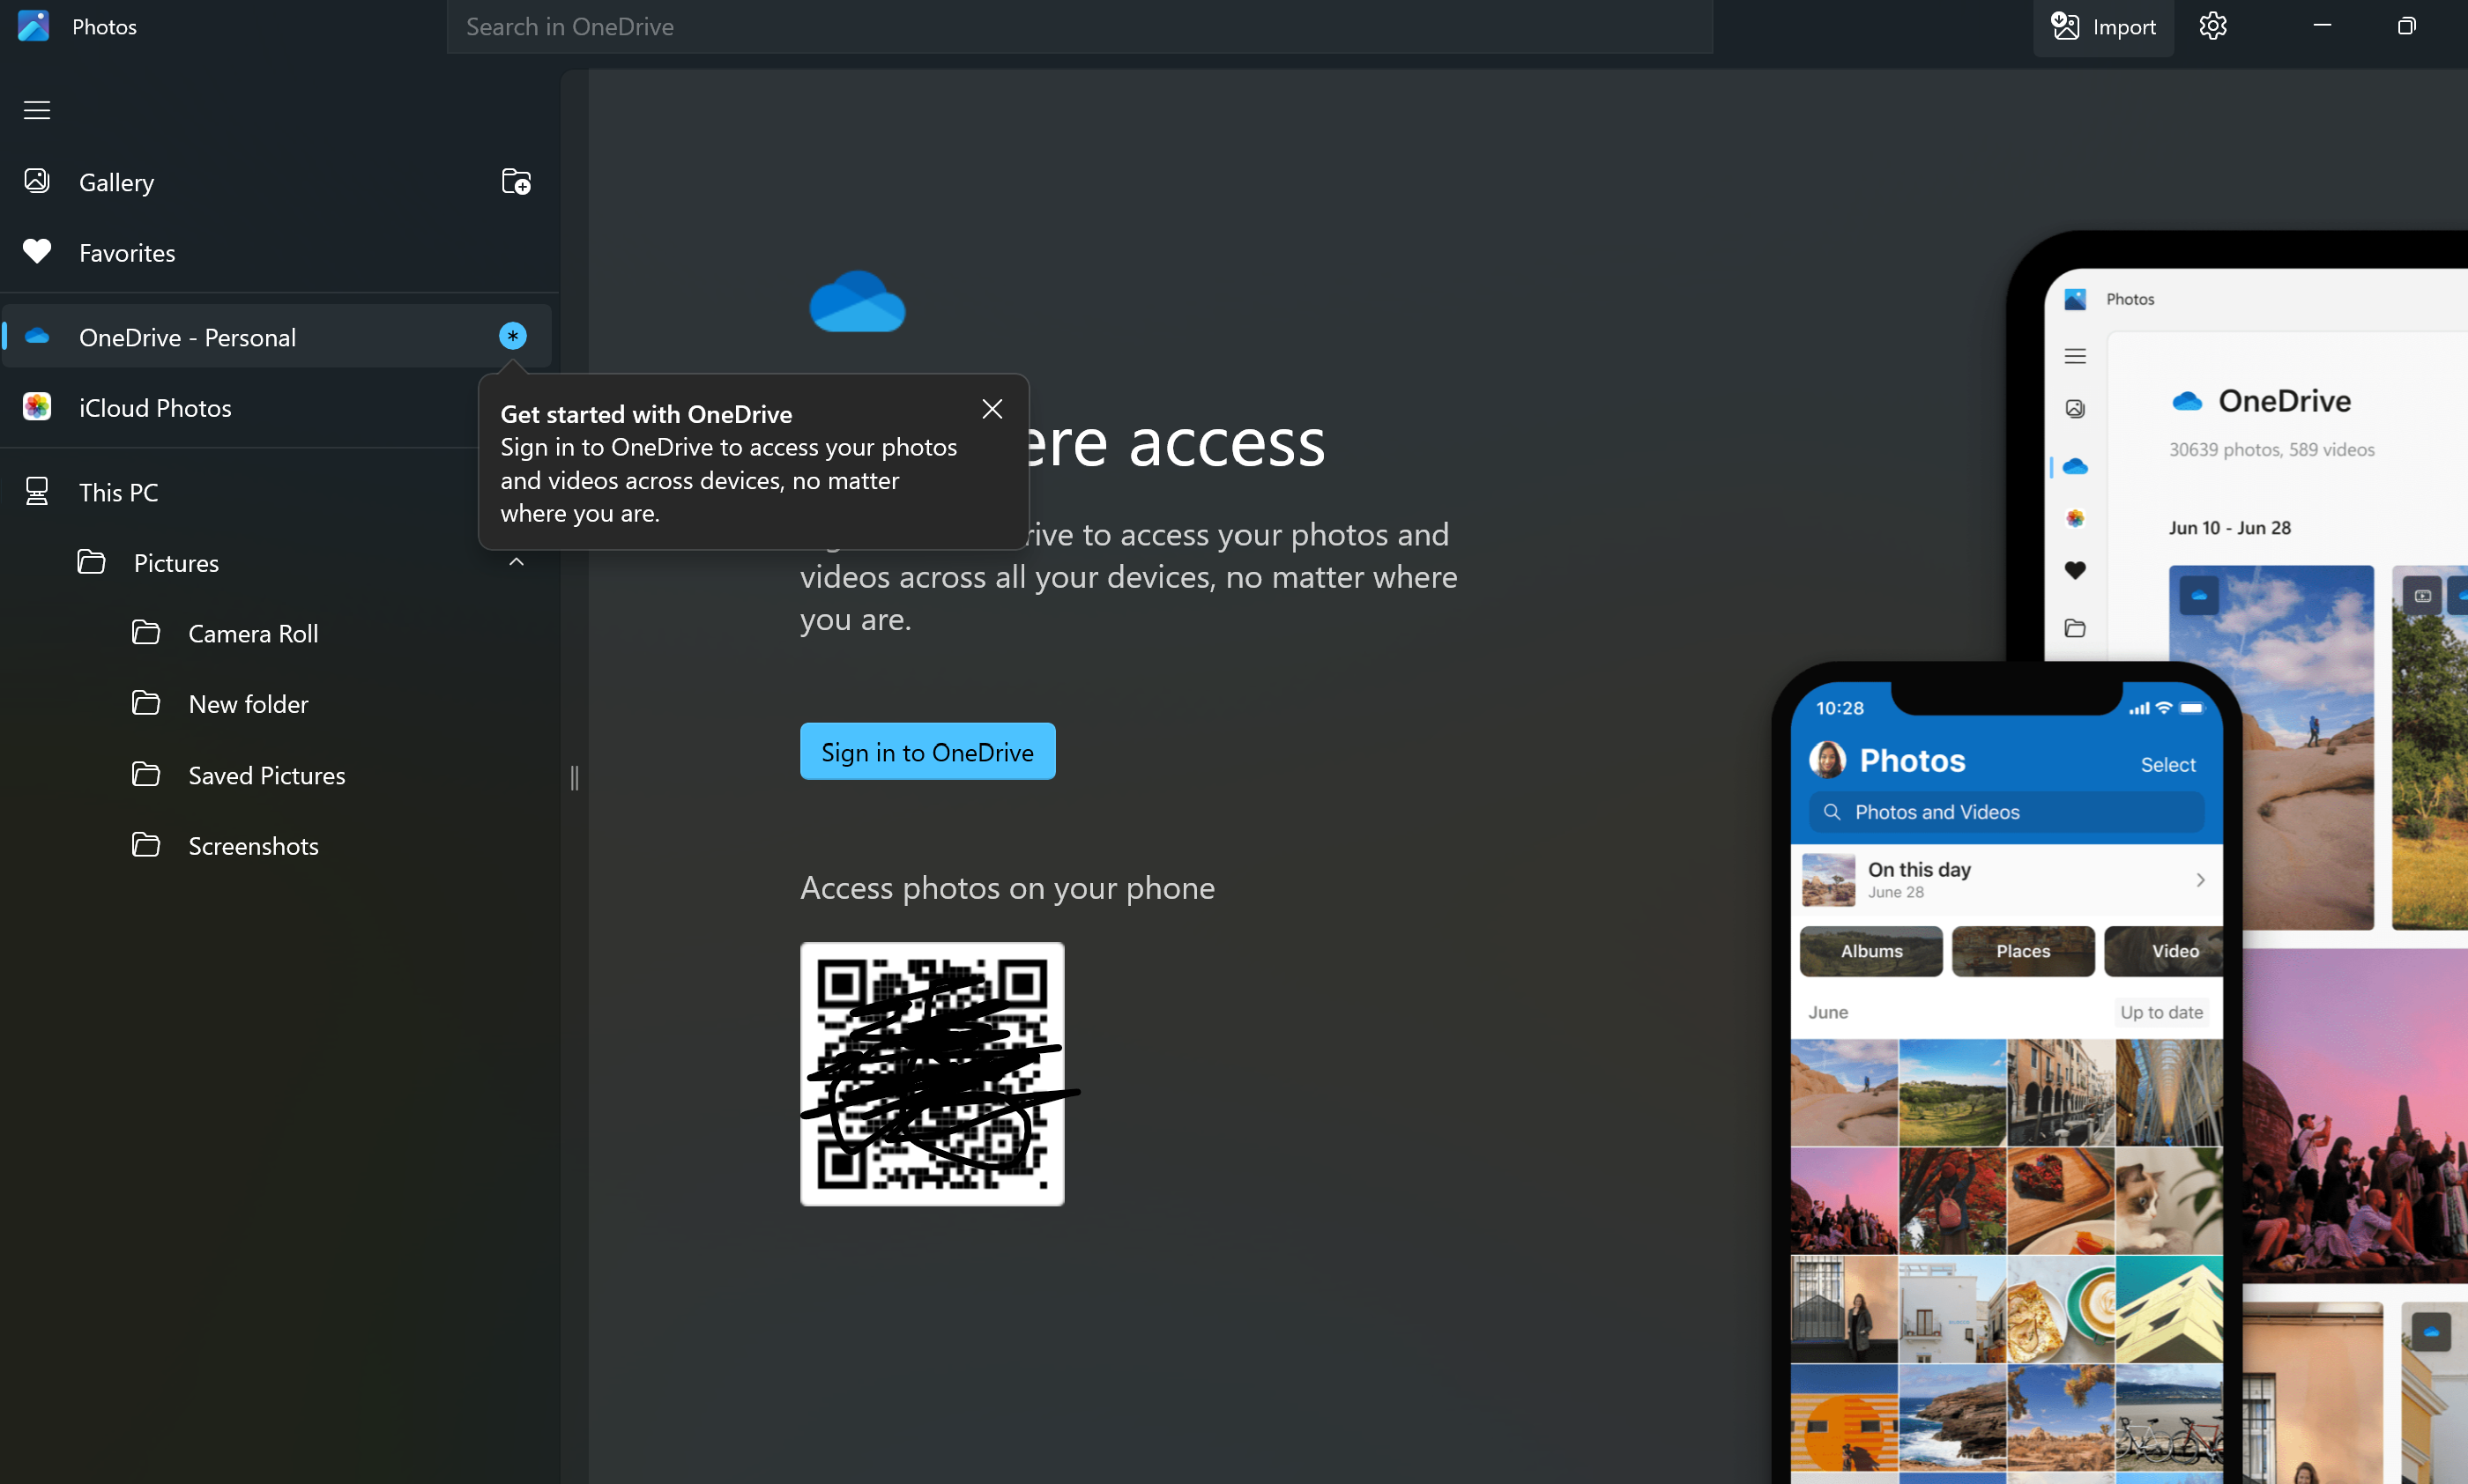Click the sidebar resize handle
Viewport: 2468px width, 1484px height.
[574, 777]
